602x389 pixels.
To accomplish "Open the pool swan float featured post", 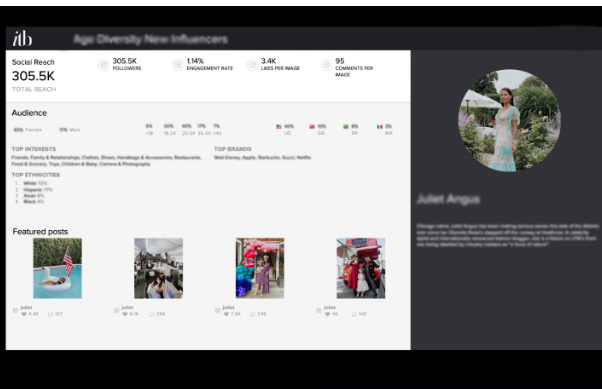I will (58, 268).
